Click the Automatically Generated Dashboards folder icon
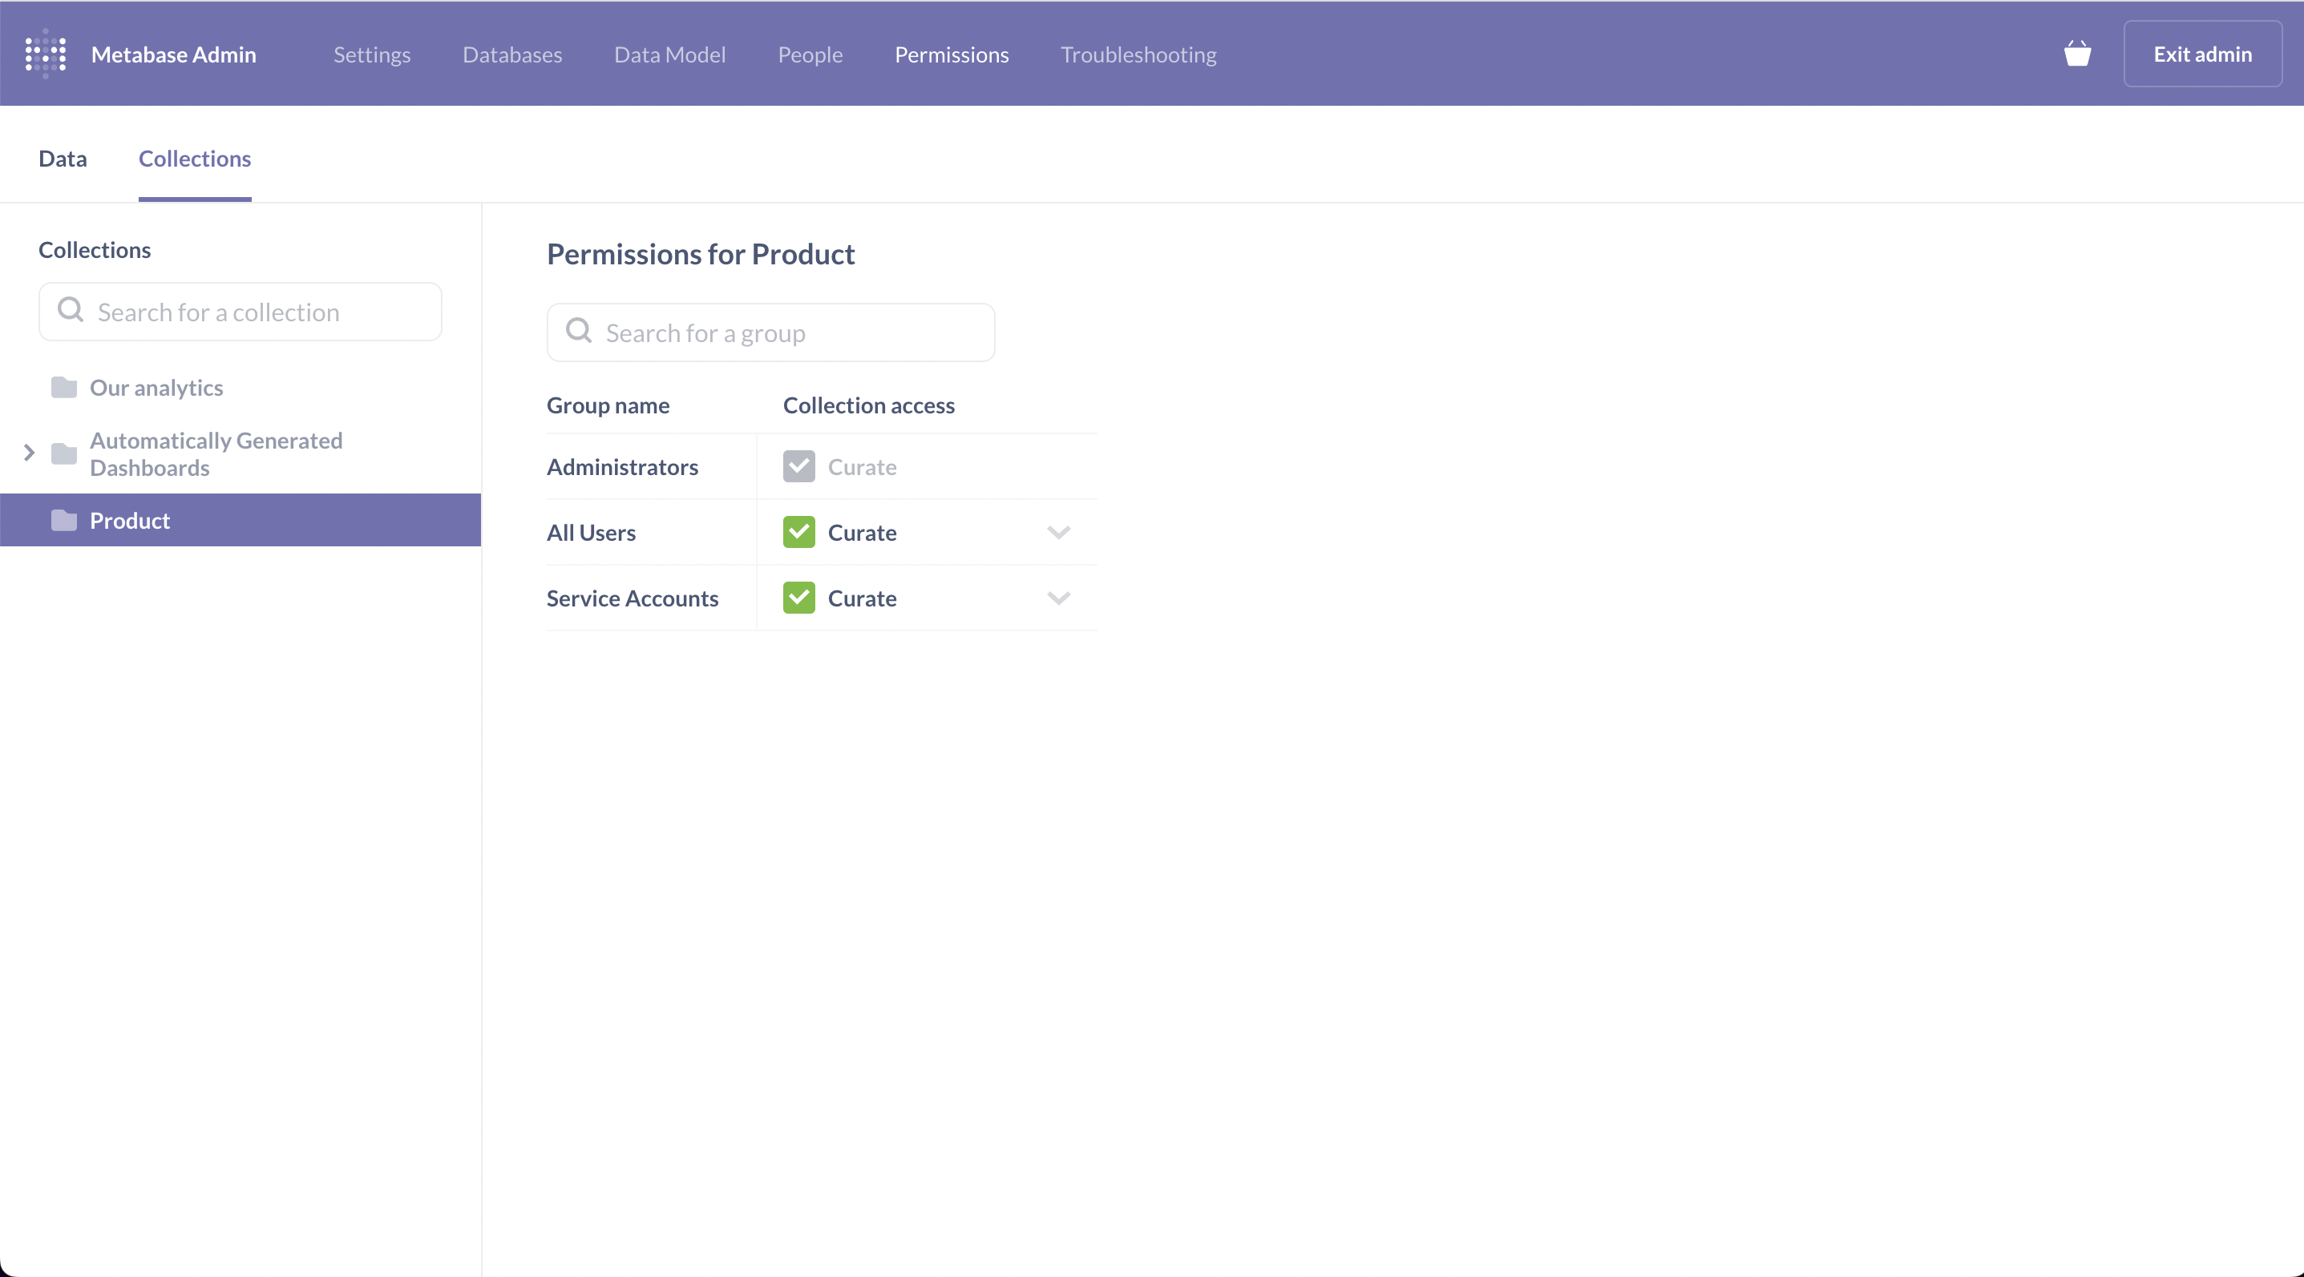Viewport: 2304px width, 1277px height. tap(64, 454)
